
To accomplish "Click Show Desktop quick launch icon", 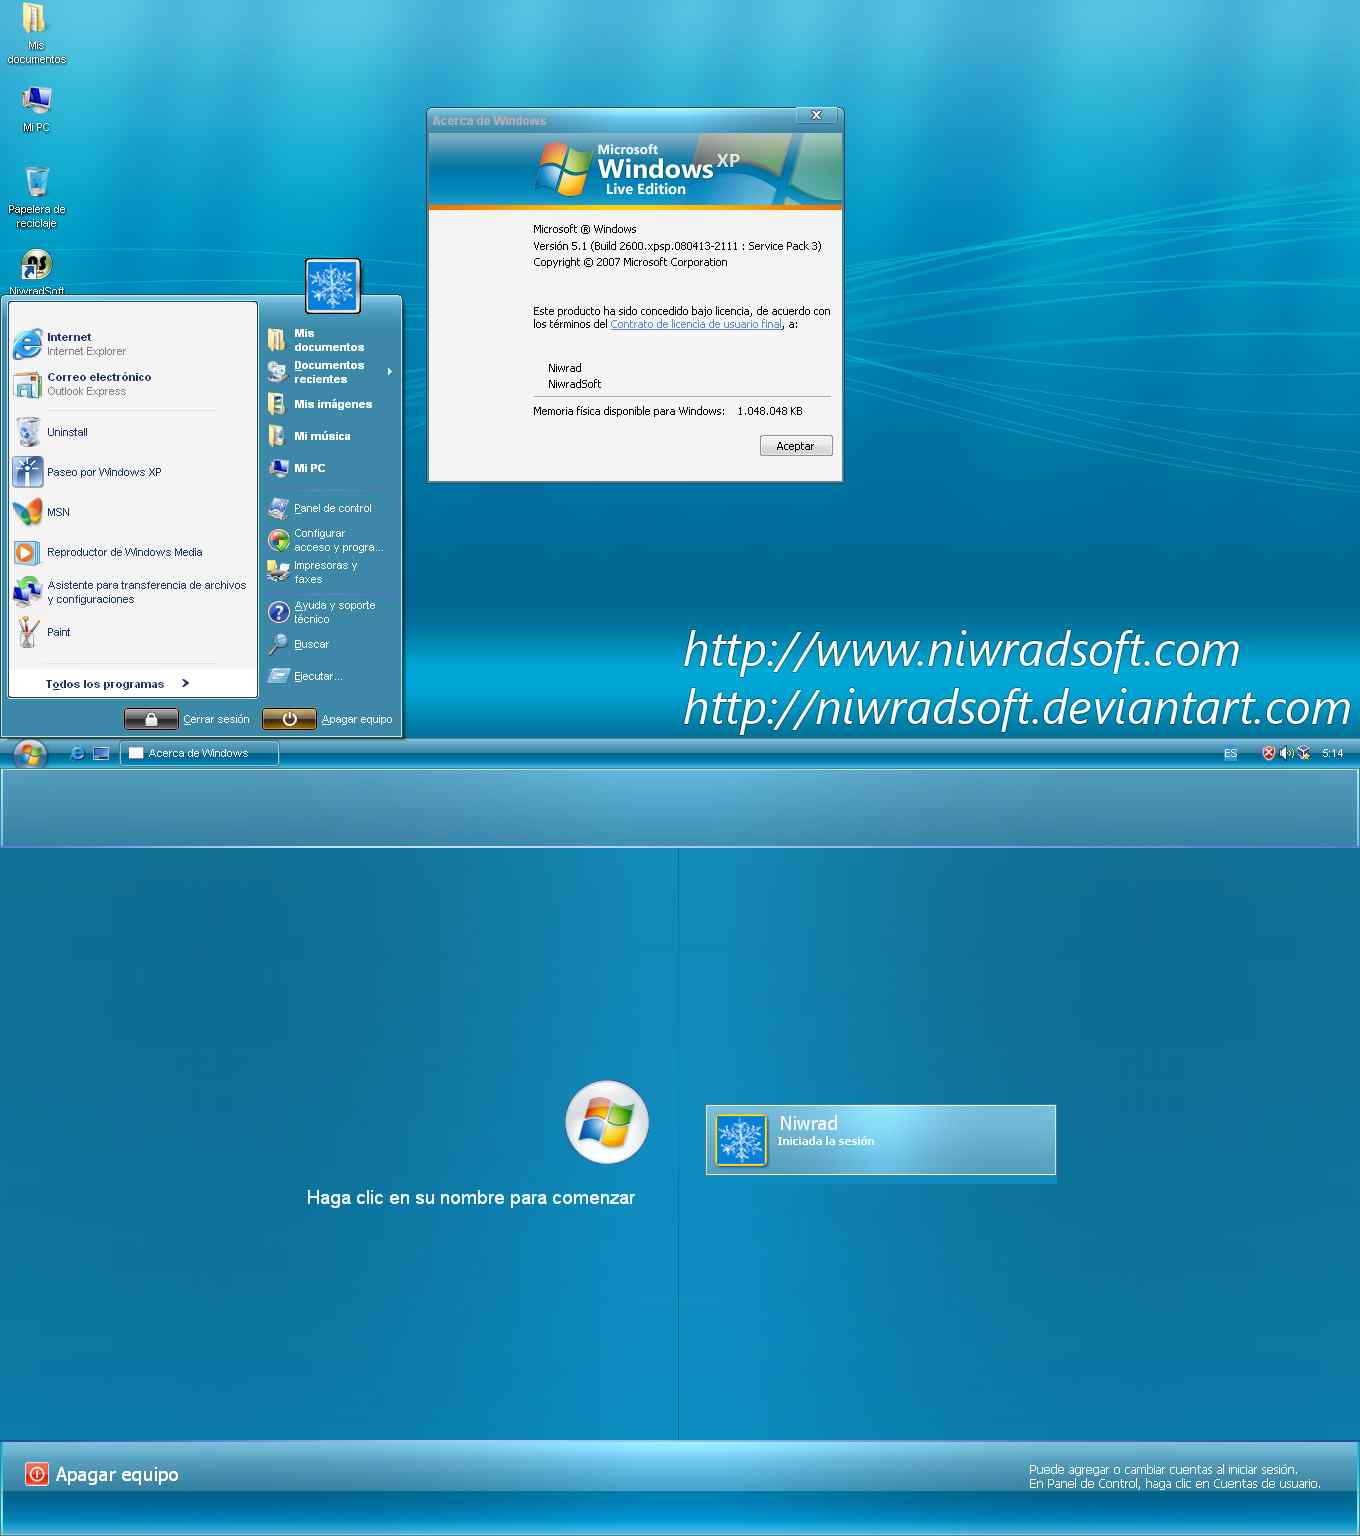I will click(101, 754).
